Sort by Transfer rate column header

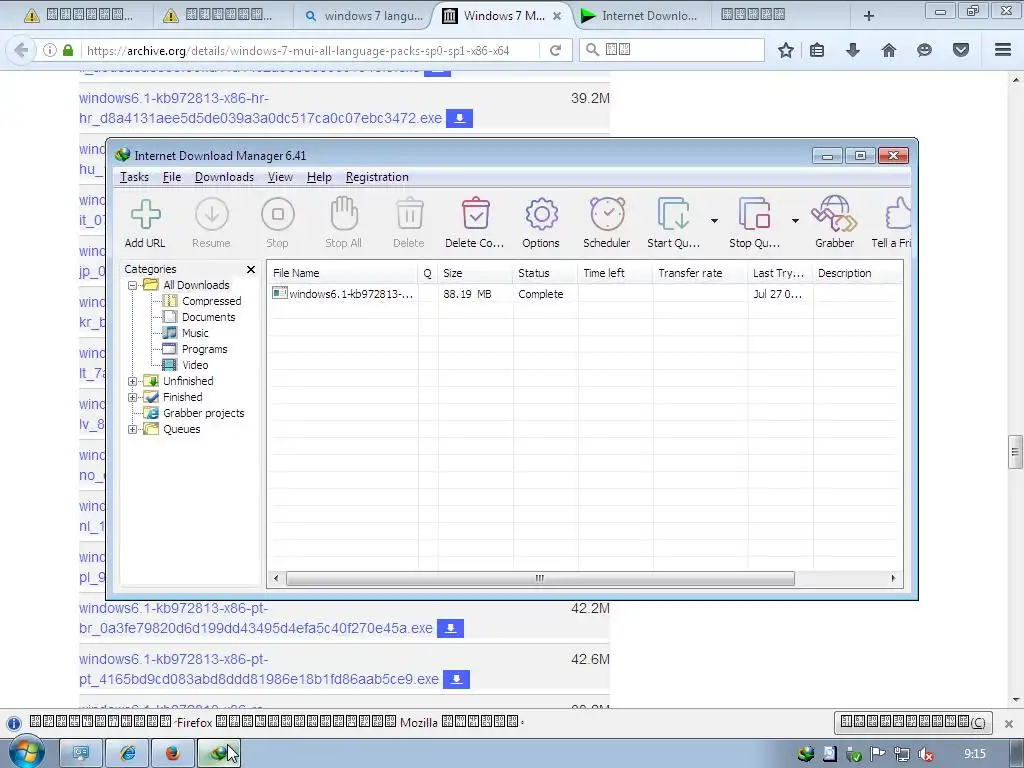tap(700, 273)
